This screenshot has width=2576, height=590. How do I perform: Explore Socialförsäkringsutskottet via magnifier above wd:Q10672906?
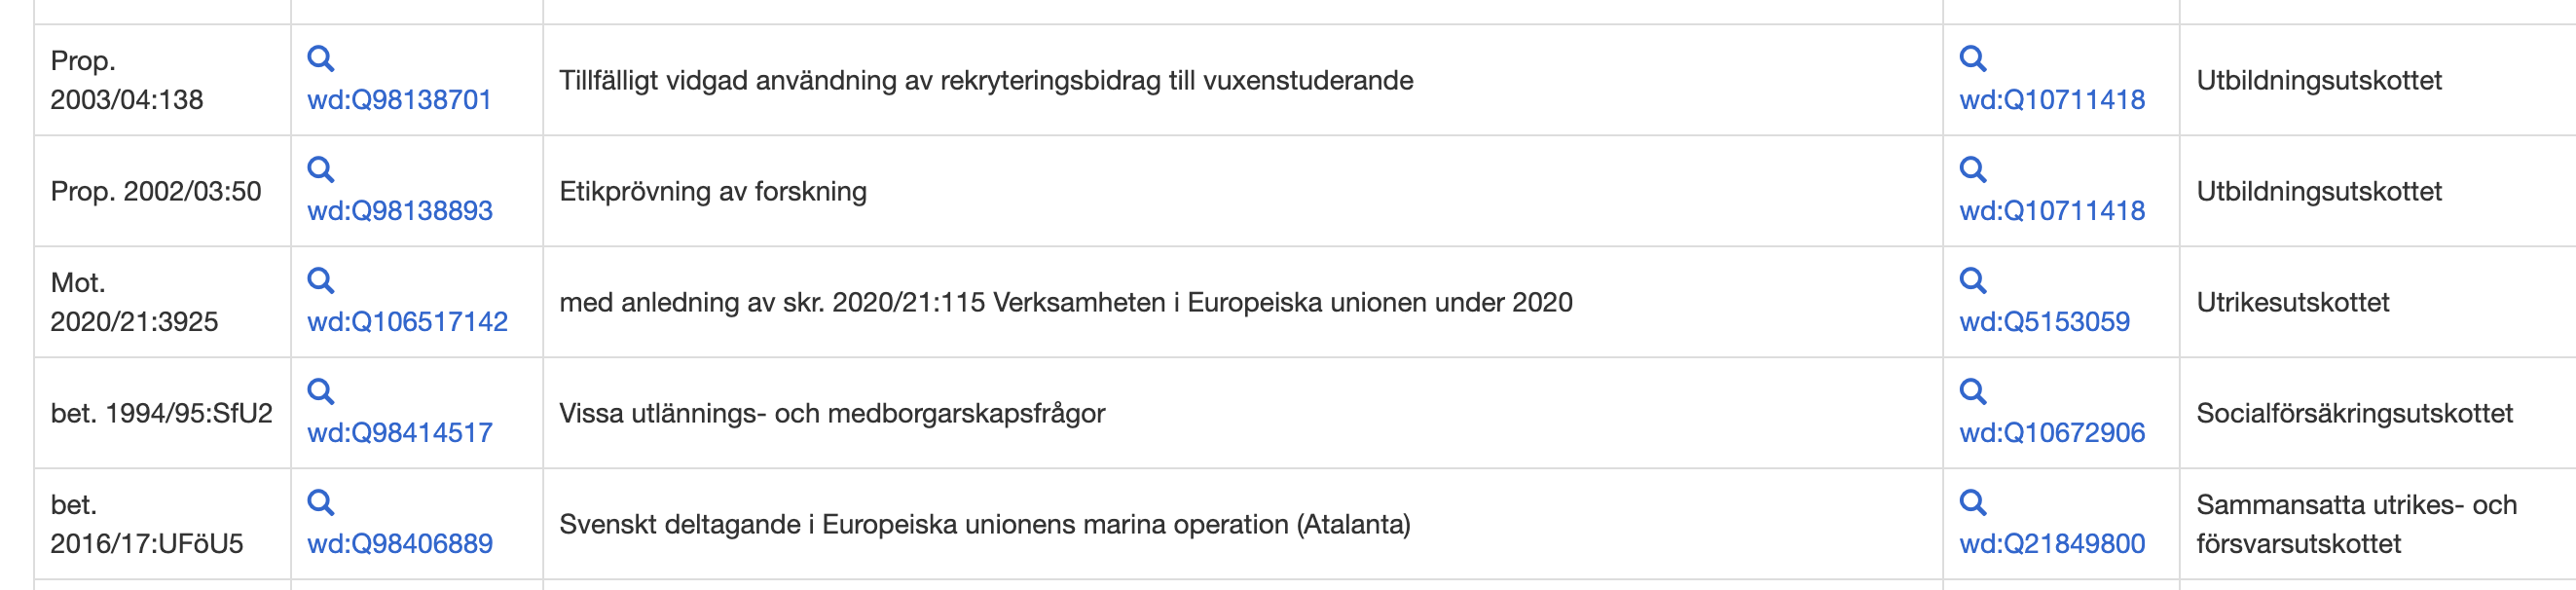point(1972,392)
